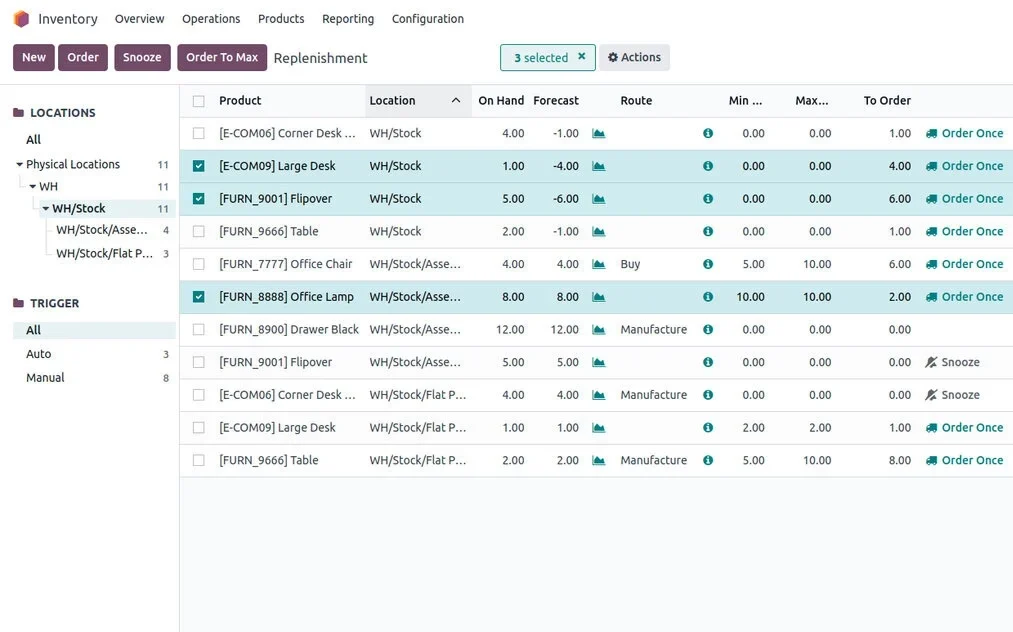Click the Order To Max button
The image size is (1013, 632).
pos(222,57)
